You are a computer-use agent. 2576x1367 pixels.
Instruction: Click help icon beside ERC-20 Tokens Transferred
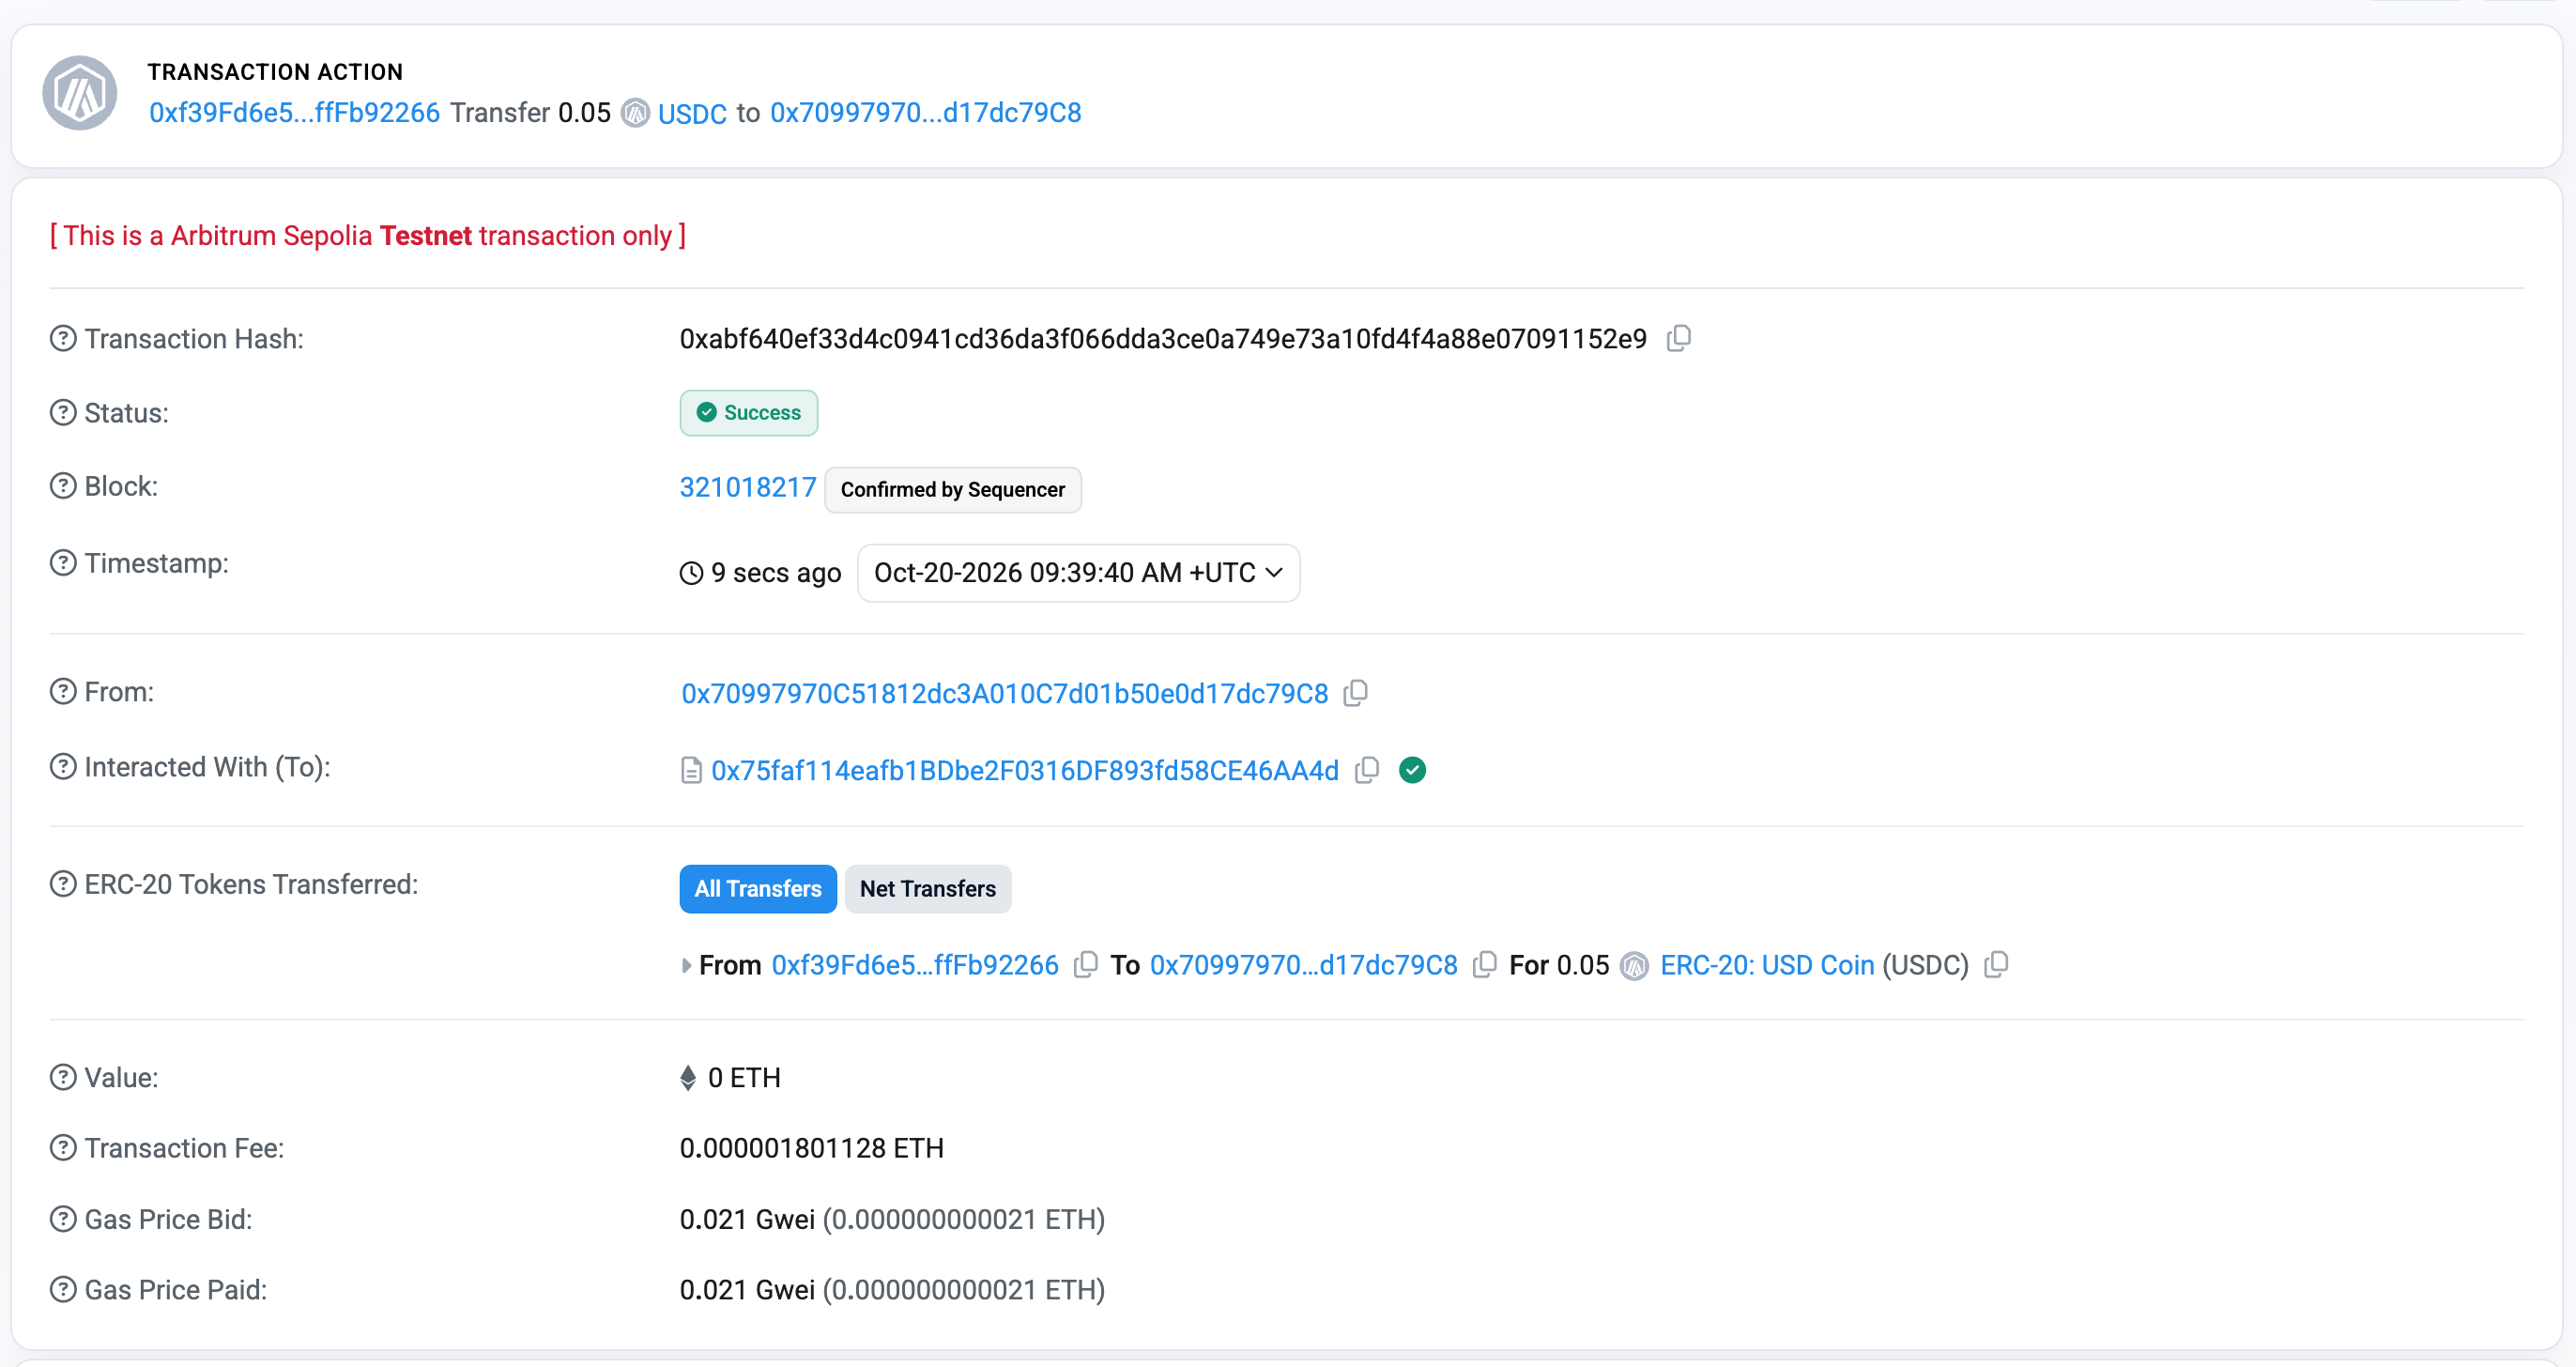click(x=63, y=884)
